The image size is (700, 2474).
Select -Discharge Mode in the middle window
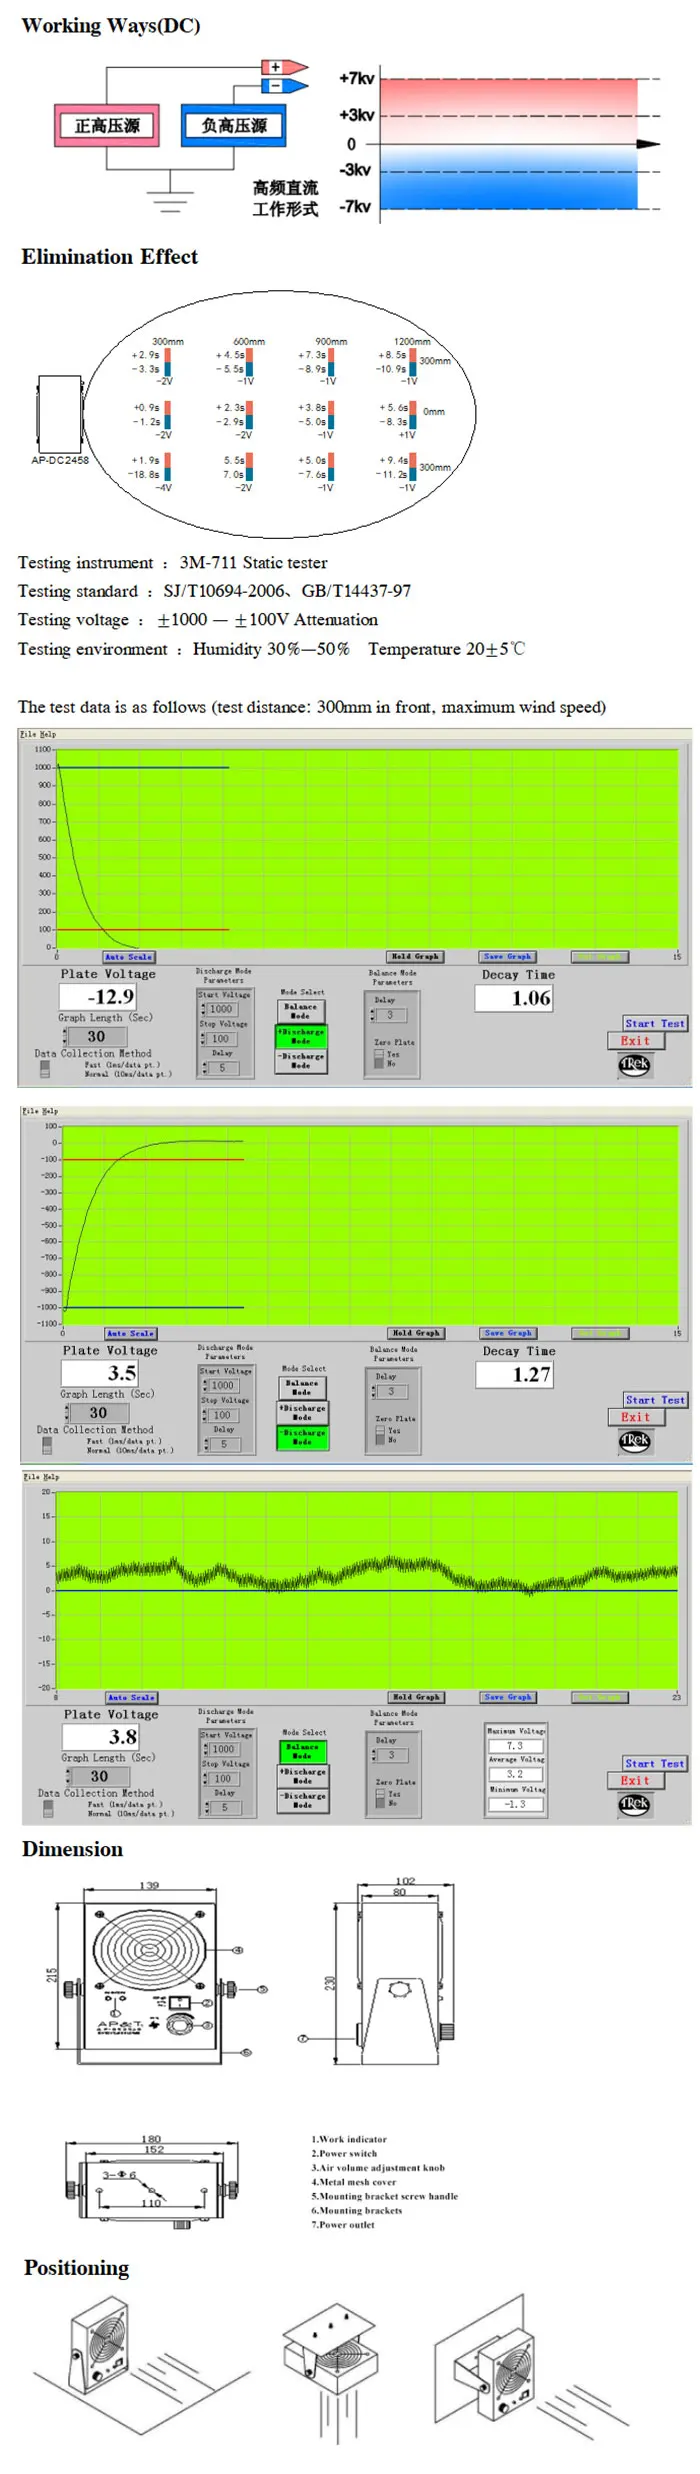[301, 1437]
